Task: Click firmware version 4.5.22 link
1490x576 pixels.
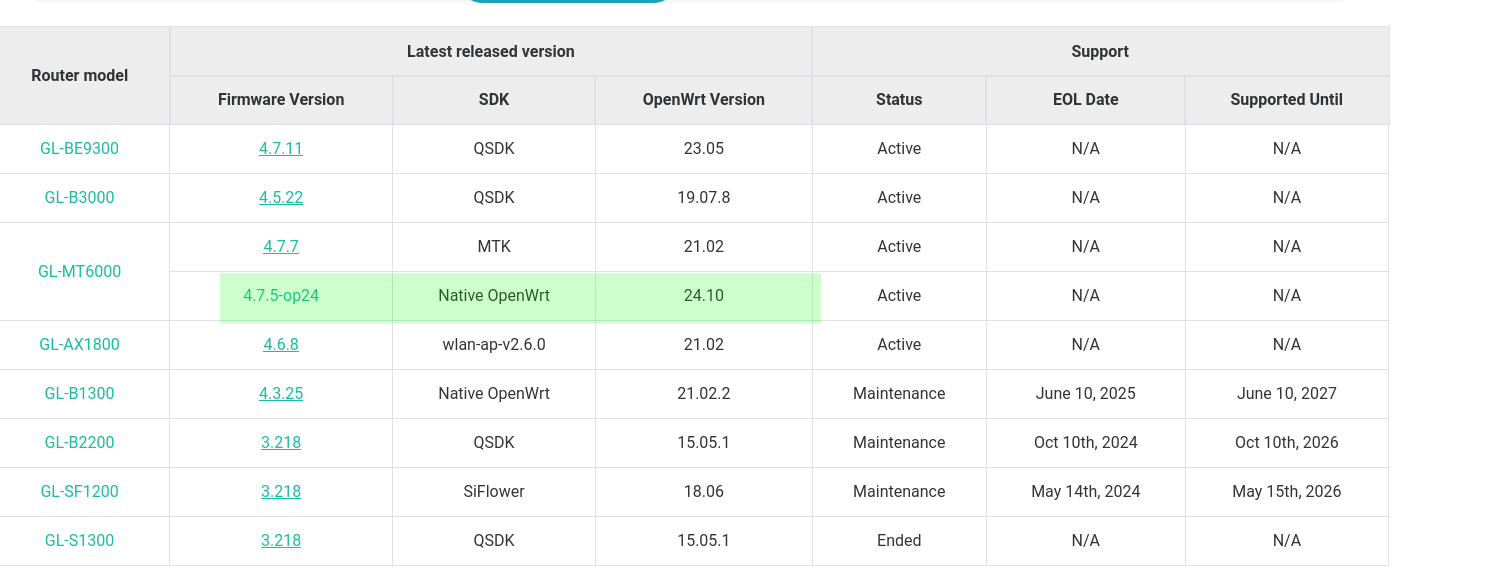Action: 281,198
